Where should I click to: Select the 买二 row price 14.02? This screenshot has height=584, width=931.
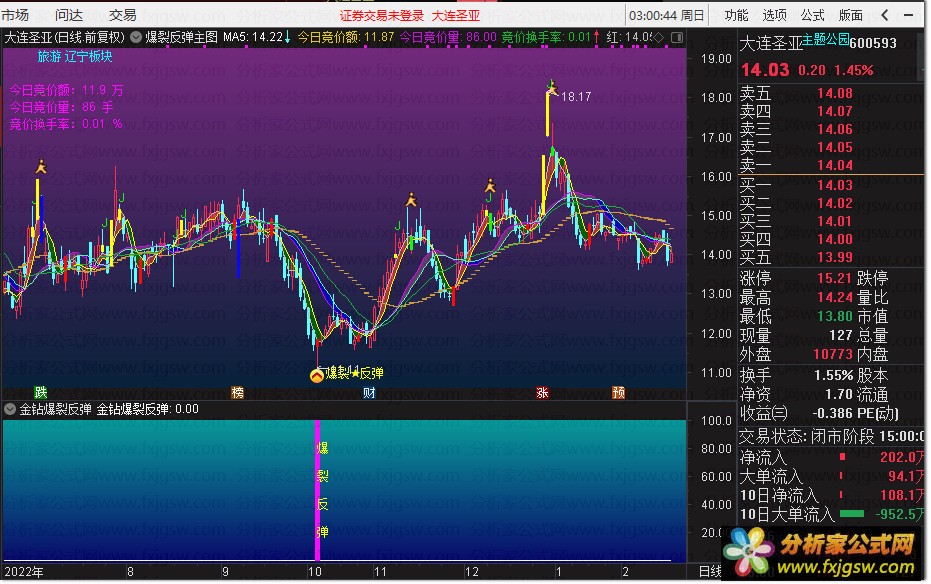click(834, 203)
